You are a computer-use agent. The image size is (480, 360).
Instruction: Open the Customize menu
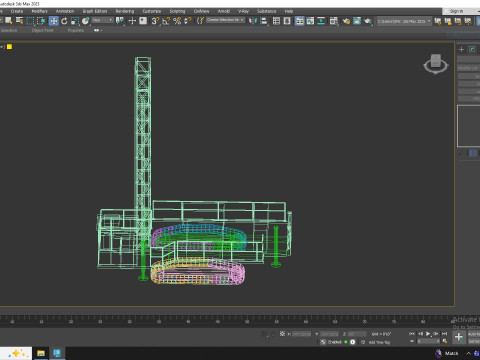[x=152, y=11]
